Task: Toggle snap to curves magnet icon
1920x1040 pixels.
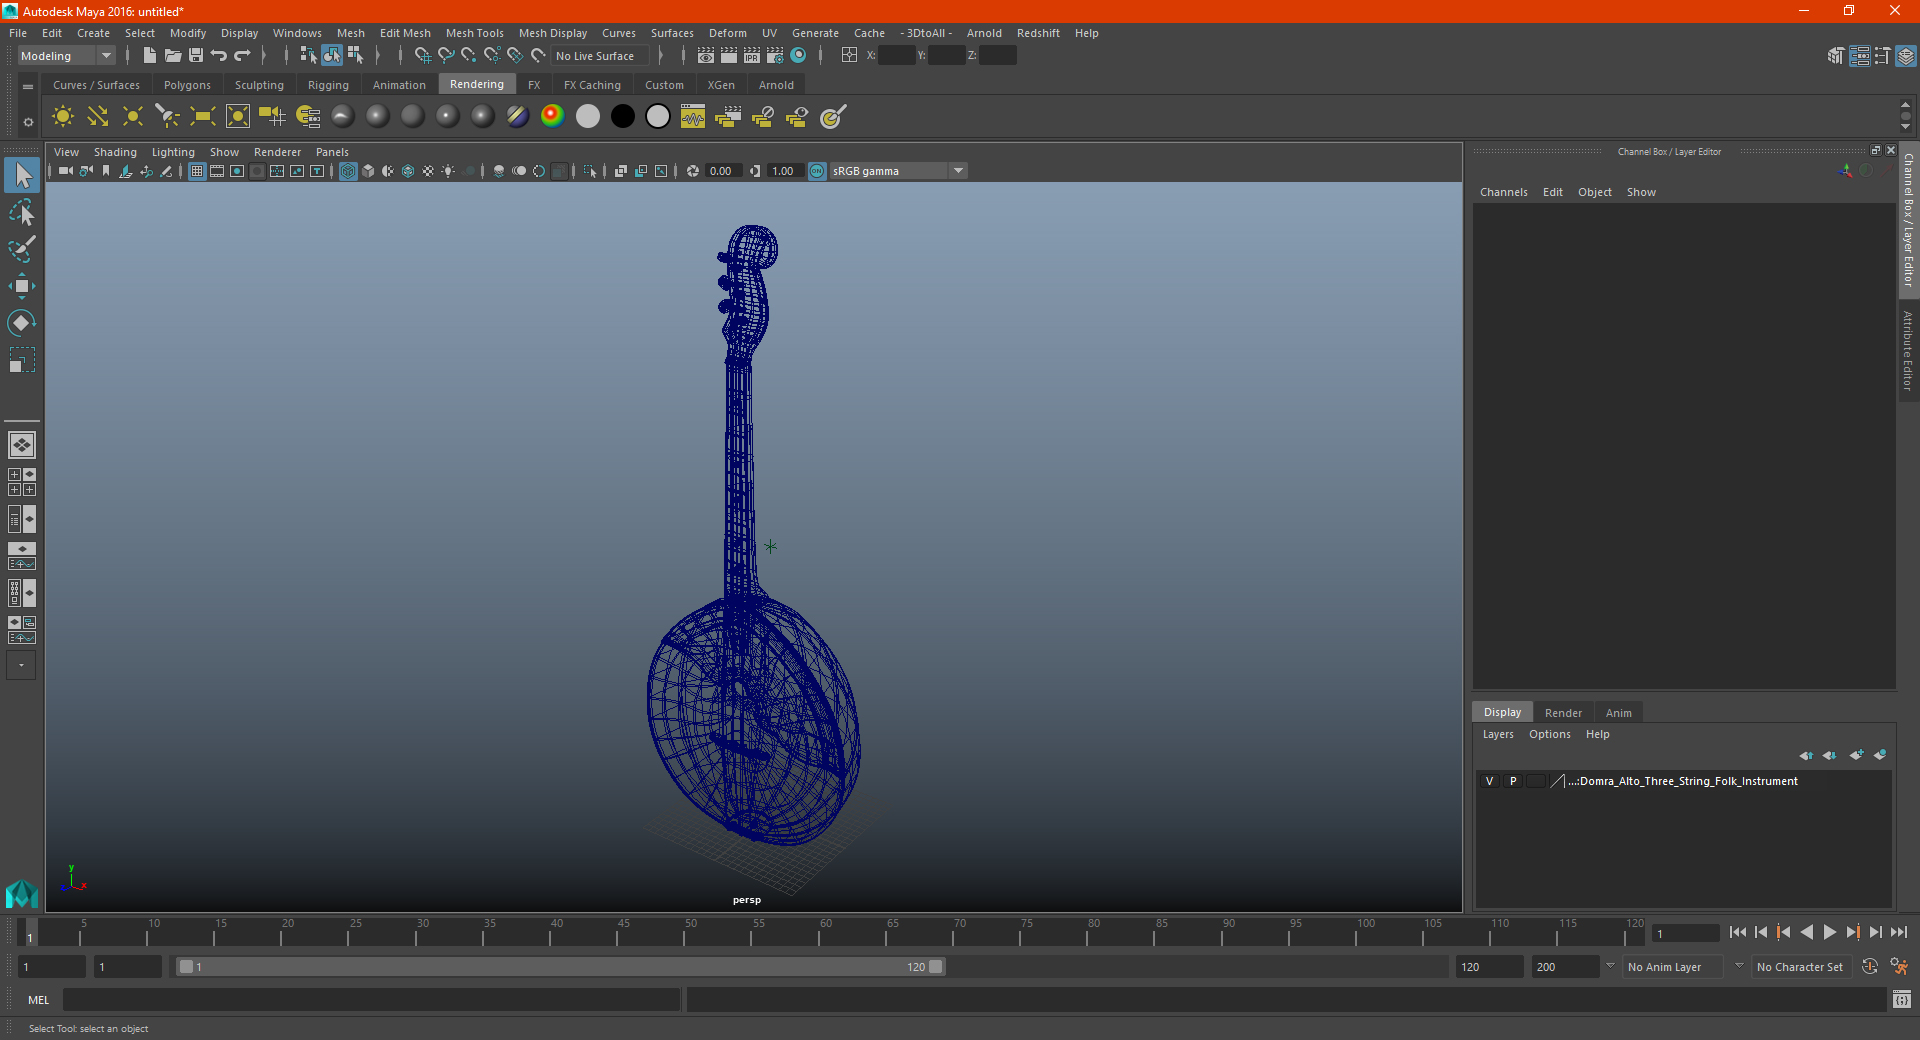Action: pyautogui.click(x=446, y=56)
